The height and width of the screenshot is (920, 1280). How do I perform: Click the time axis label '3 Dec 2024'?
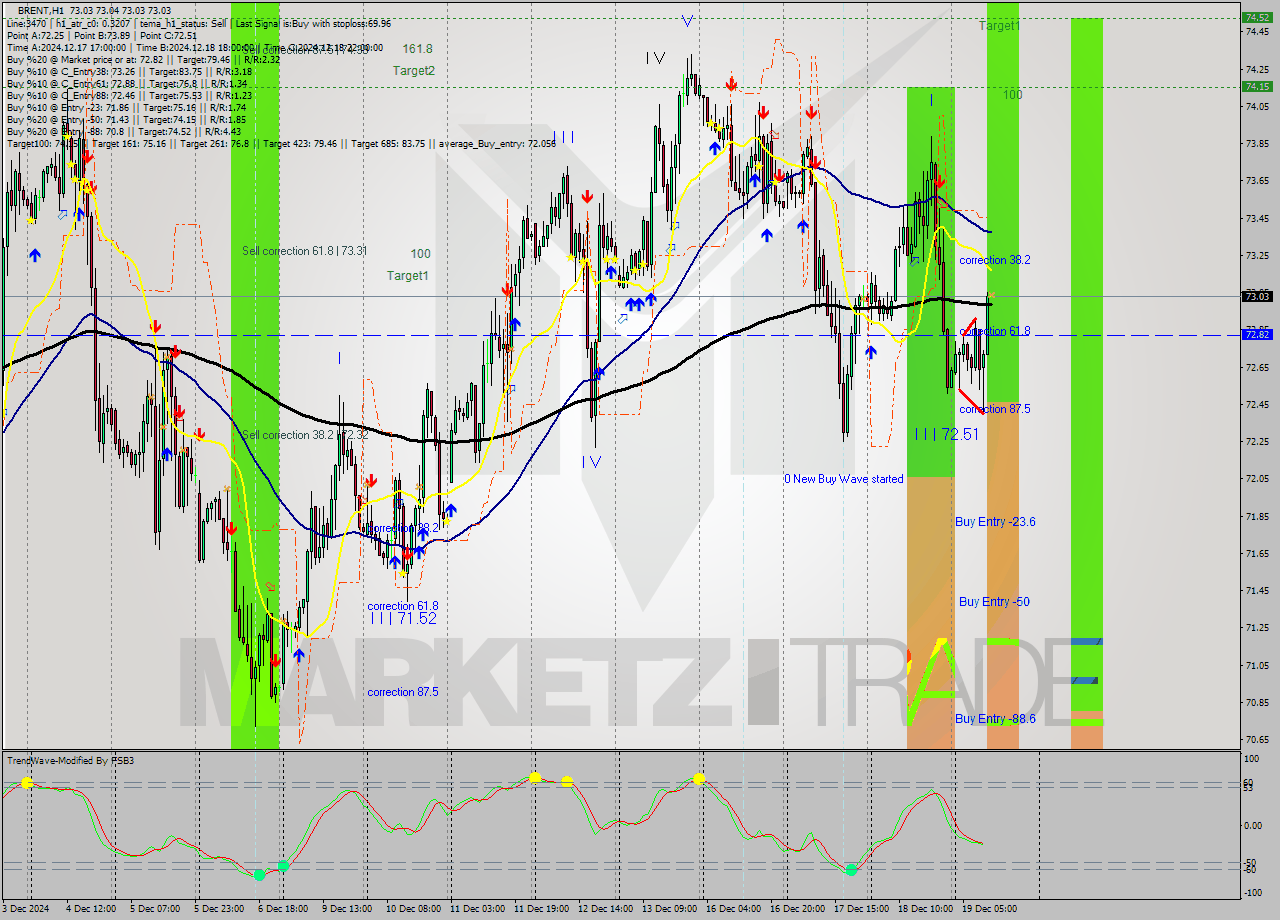(x=26, y=909)
